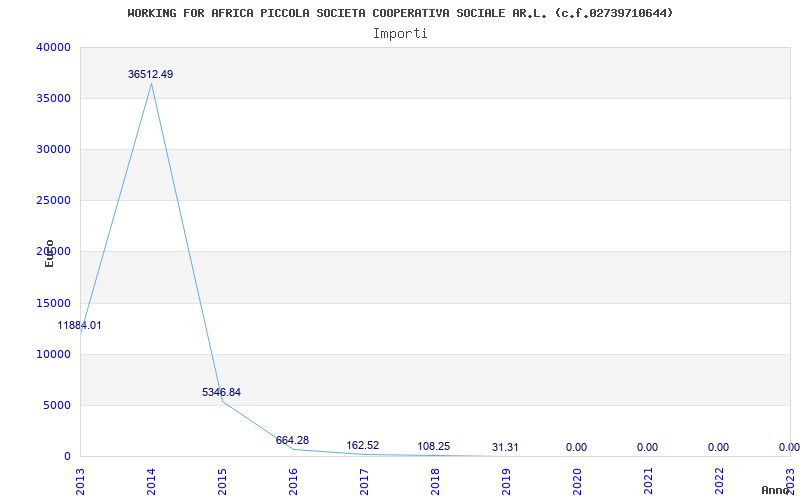Click the 2016 x-axis label
The image size is (800, 500).
[x=293, y=482]
